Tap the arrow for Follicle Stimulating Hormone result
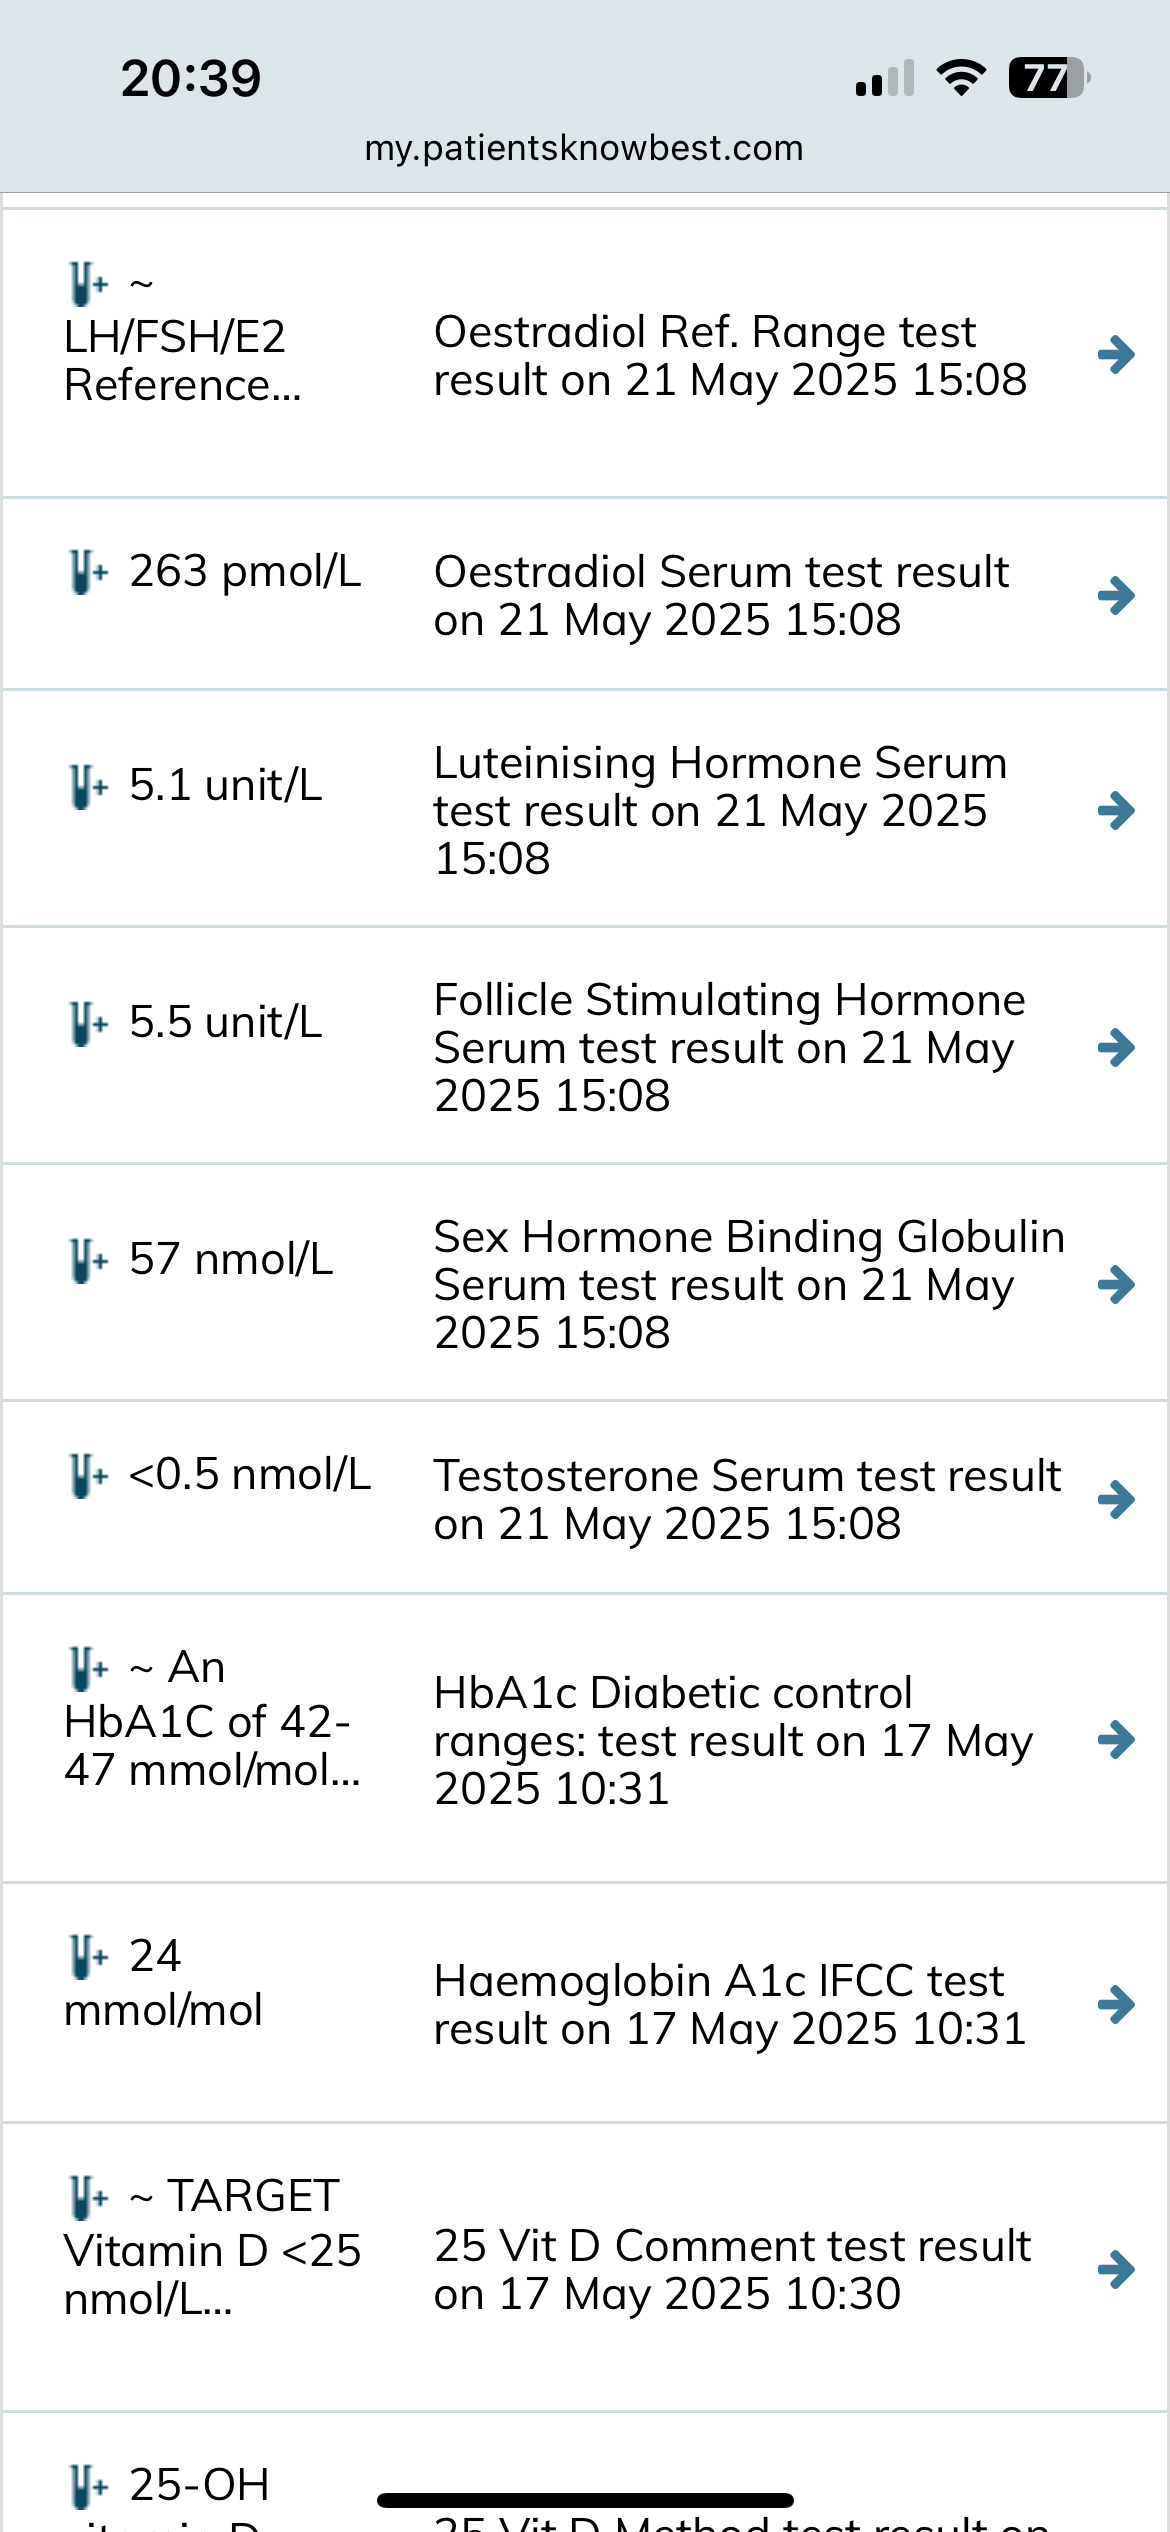 (x=1115, y=1047)
